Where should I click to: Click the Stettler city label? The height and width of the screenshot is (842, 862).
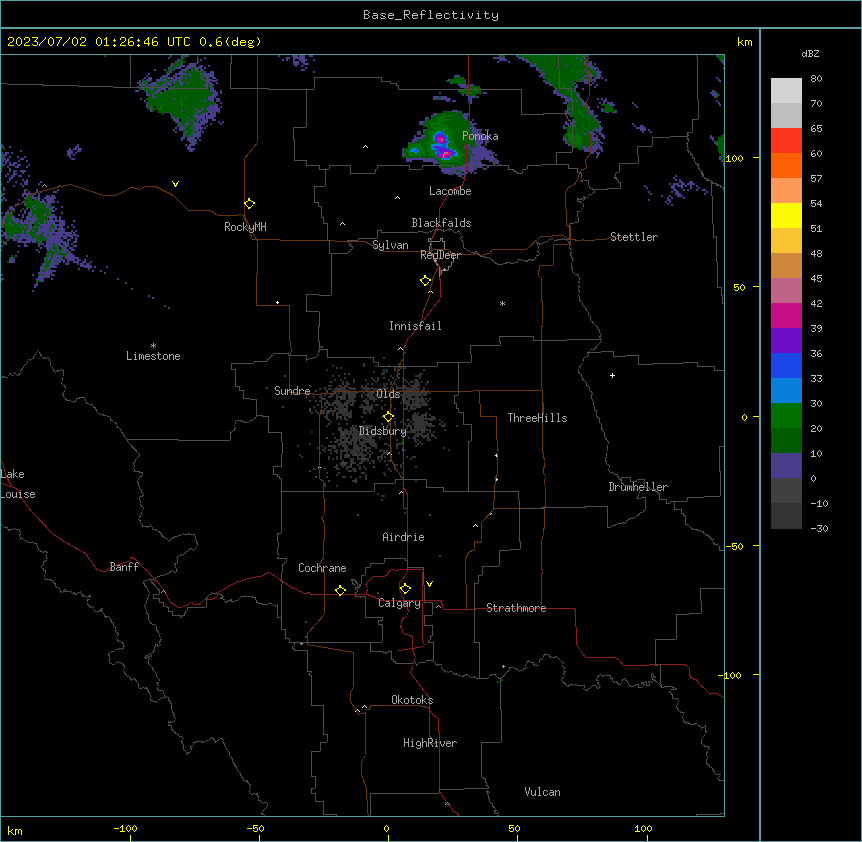click(634, 237)
